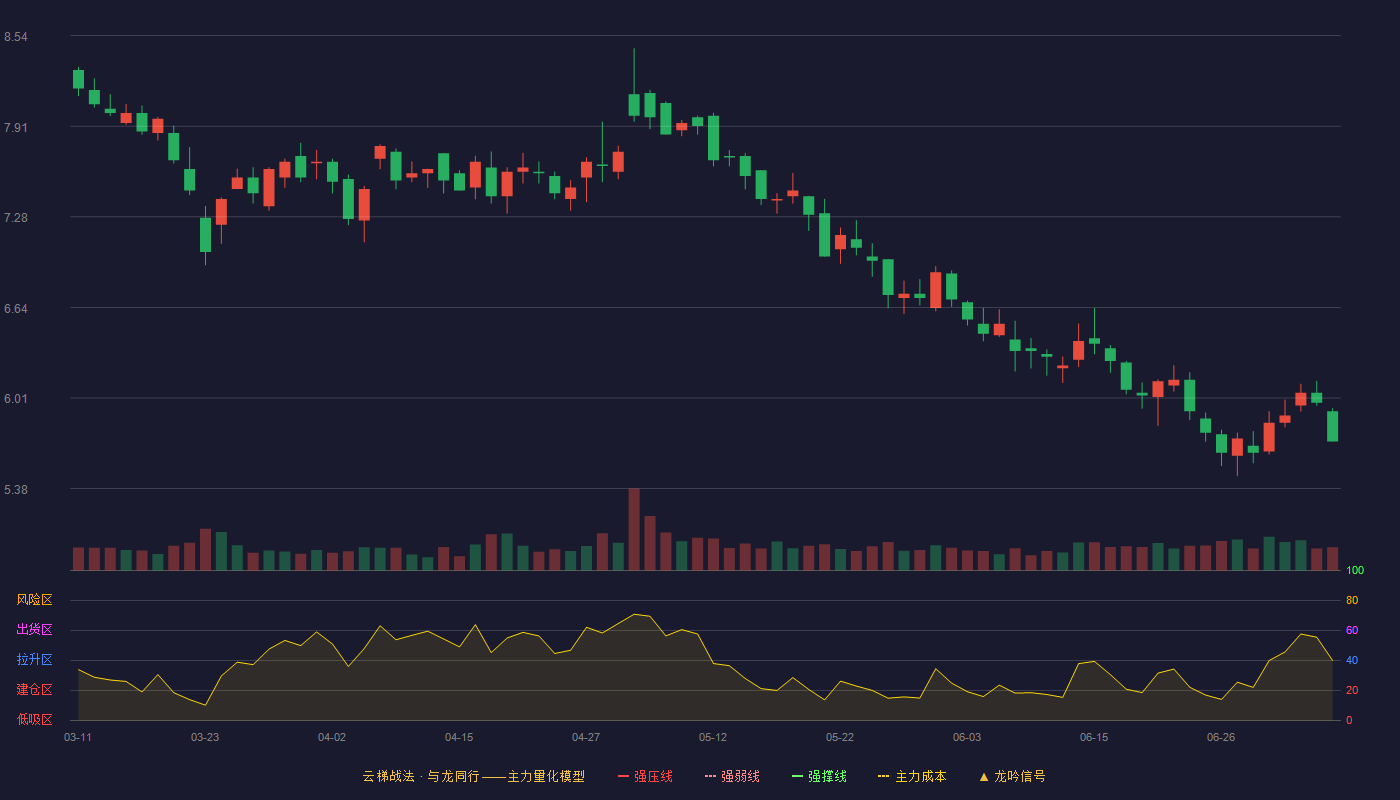Click the 06-26 date label
The width and height of the screenshot is (1400, 800).
pos(1221,737)
